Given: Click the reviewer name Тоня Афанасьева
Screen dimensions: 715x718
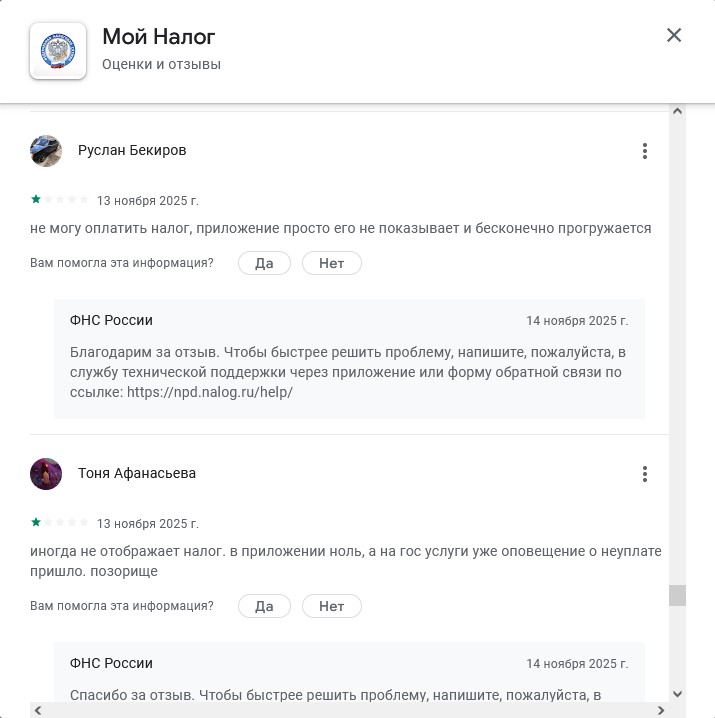Looking at the screenshot, I should [137, 474].
